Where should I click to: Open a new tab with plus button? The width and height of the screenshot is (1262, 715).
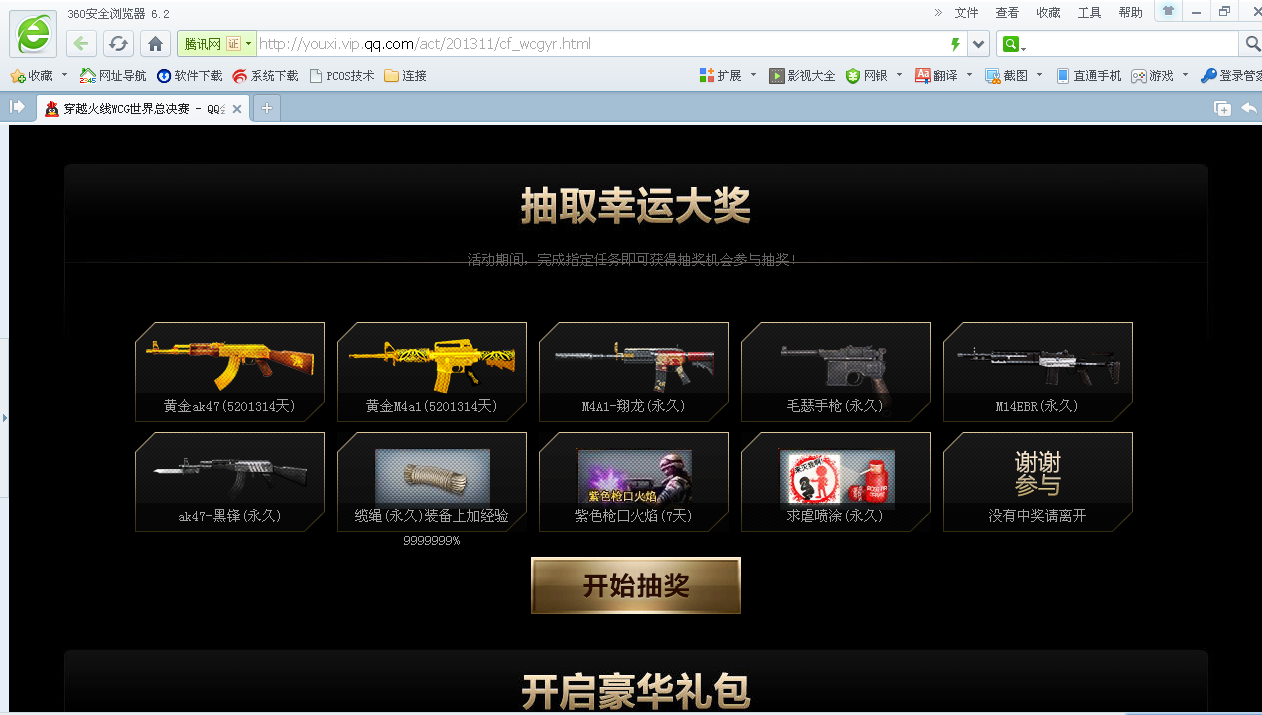[266, 109]
